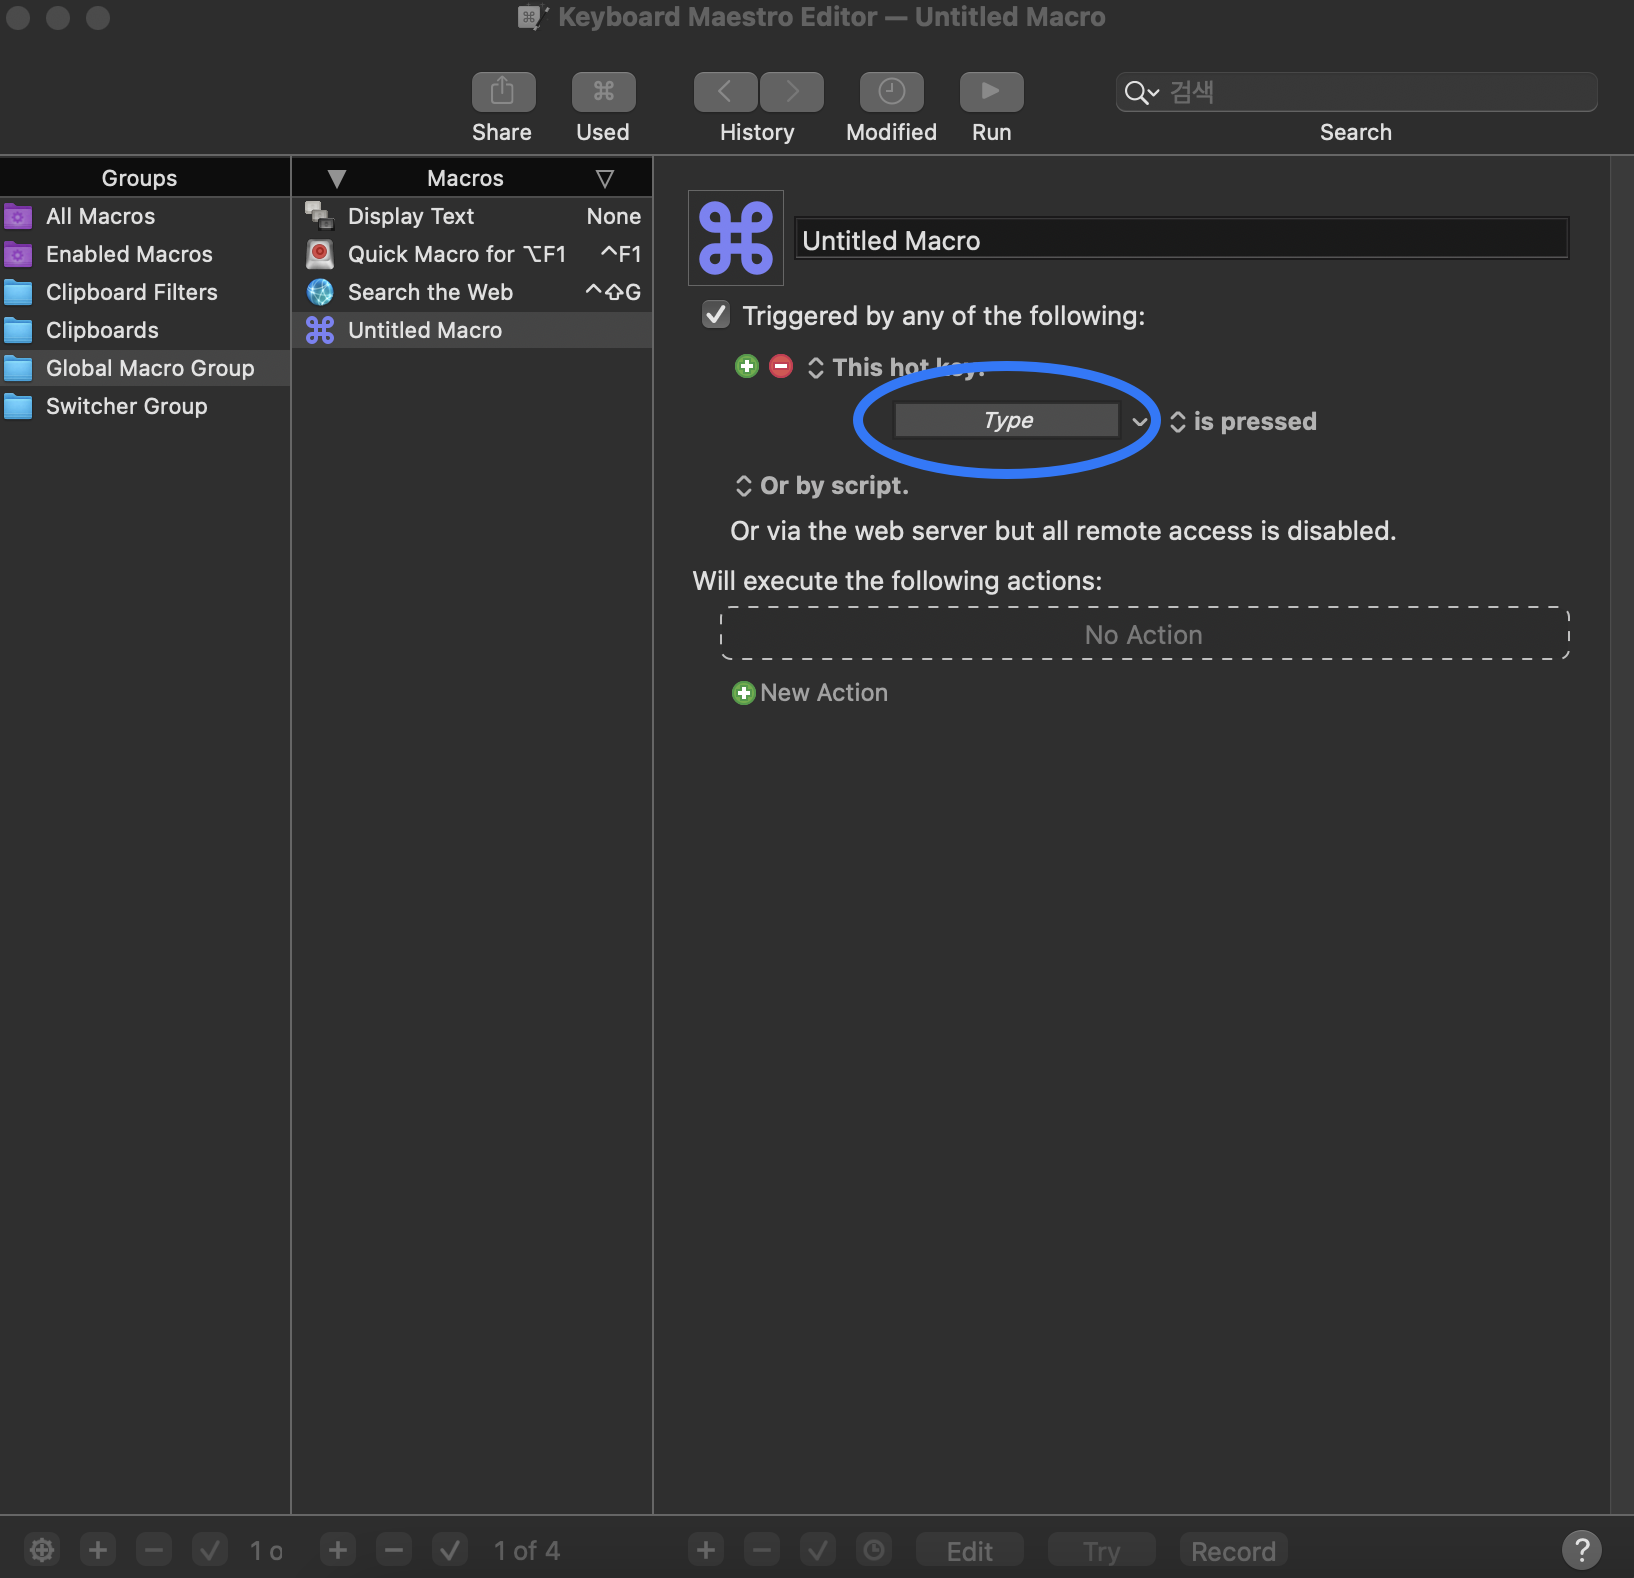
Task: Click the None trigger label for Display Text
Action: 614,216
